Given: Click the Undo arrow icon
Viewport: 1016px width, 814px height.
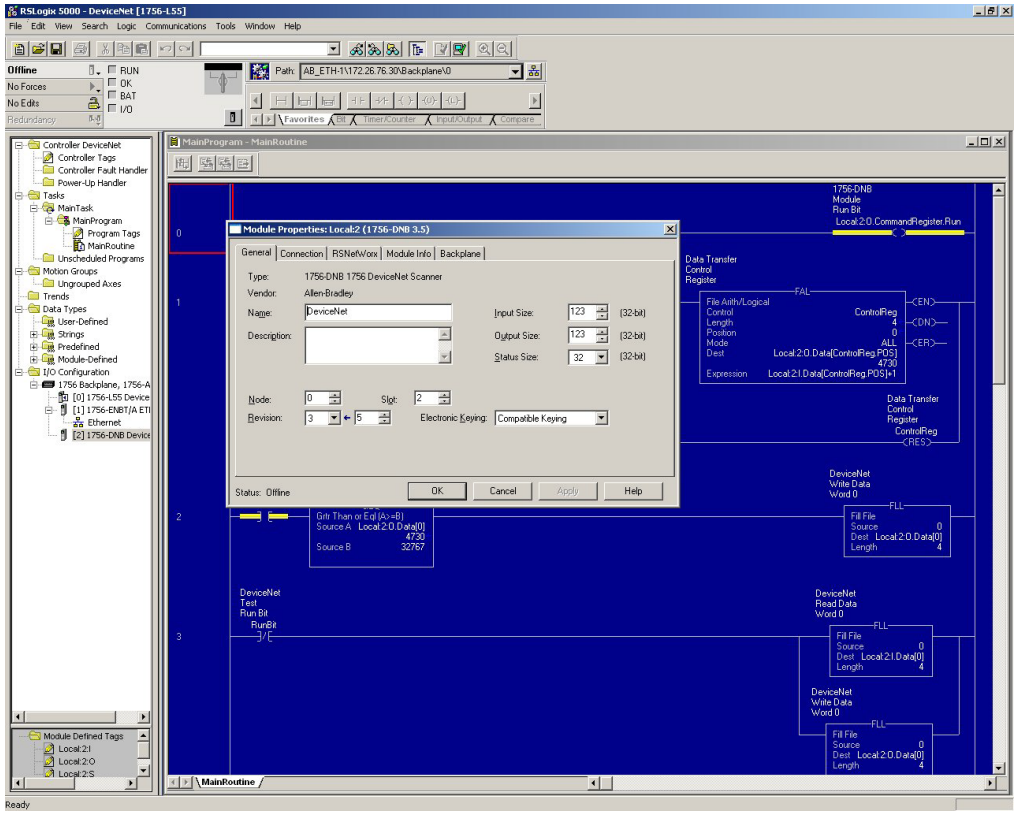Looking at the screenshot, I should (x=167, y=49).
